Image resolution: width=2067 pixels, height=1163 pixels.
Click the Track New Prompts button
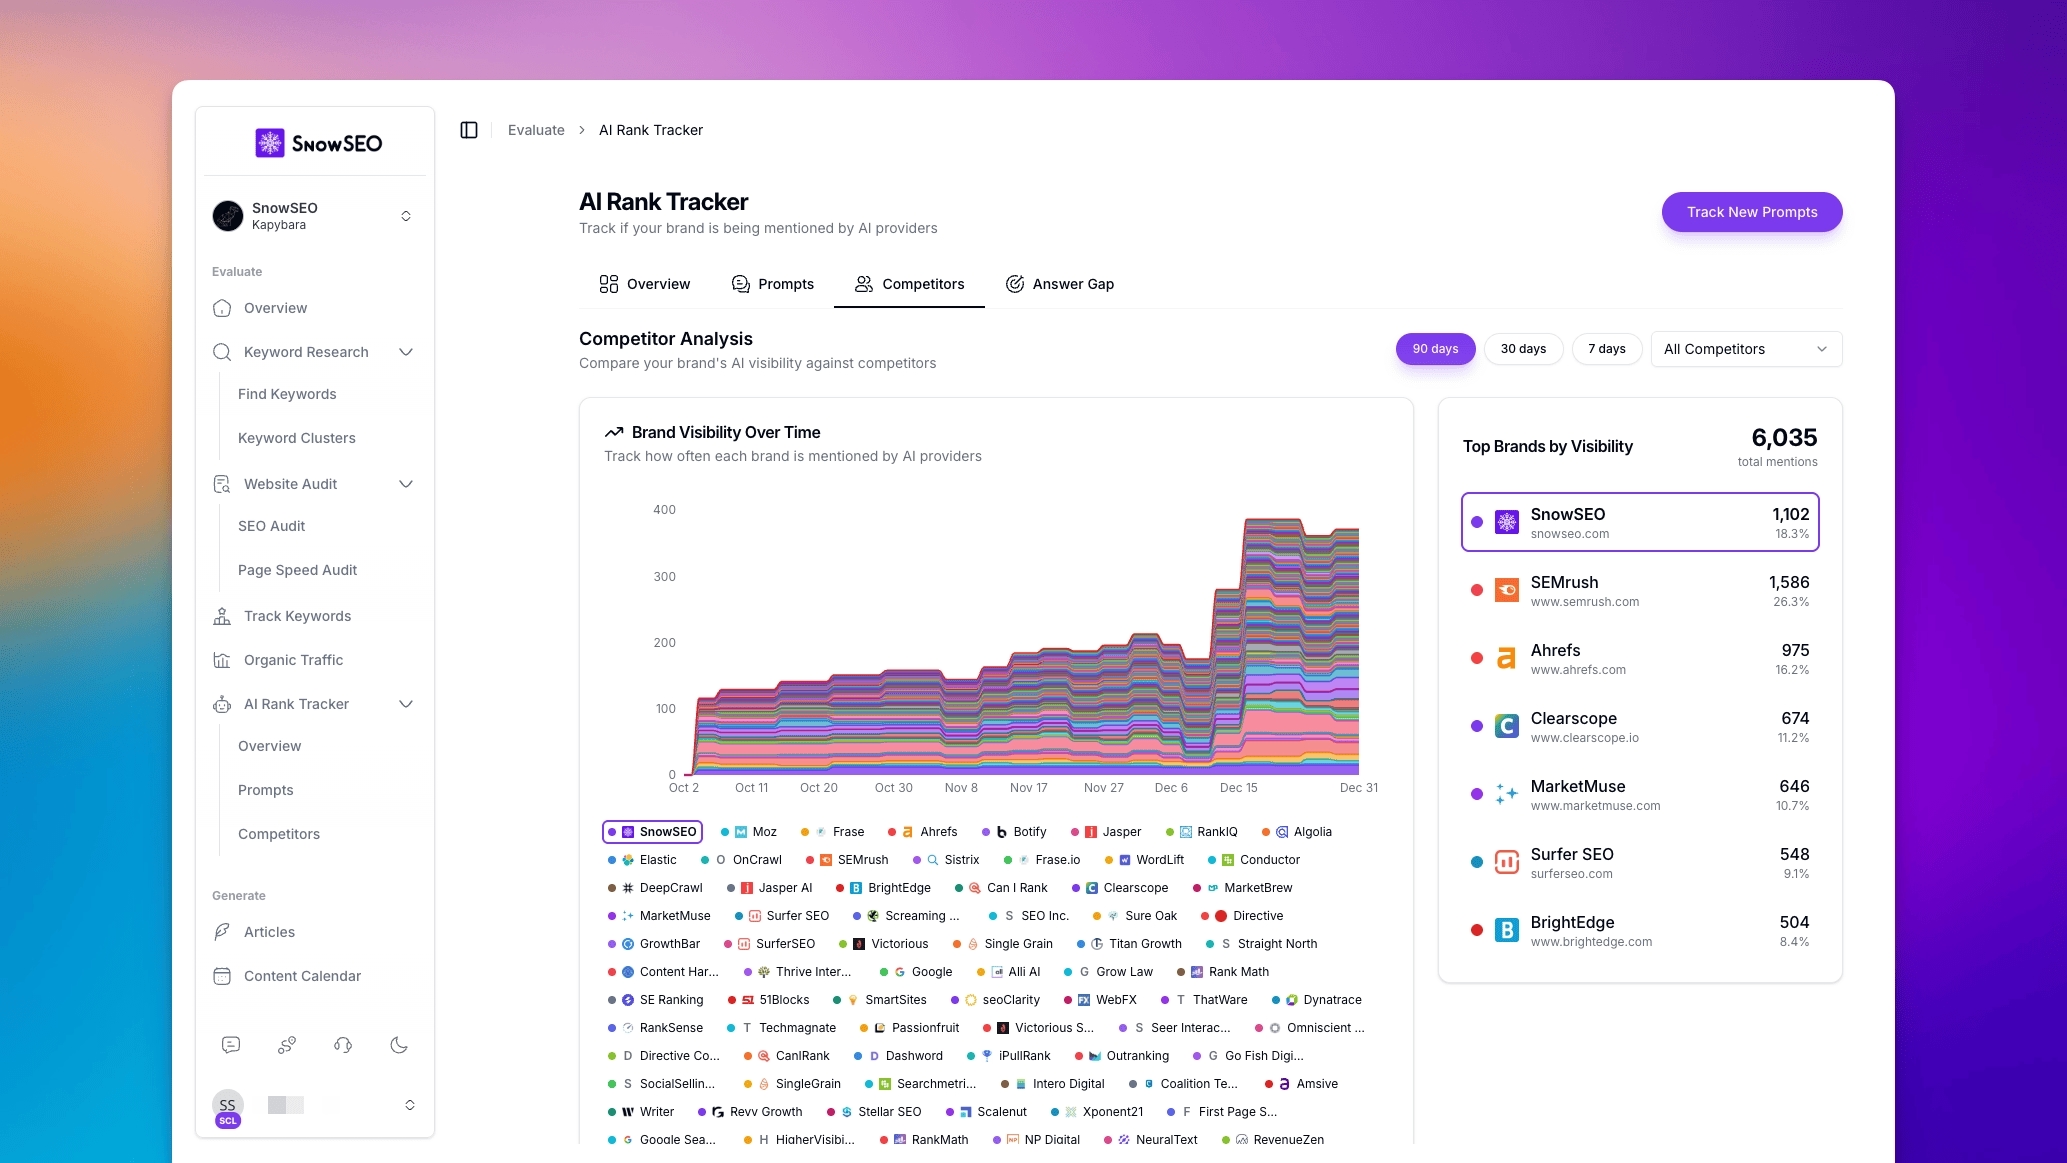(1751, 212)
